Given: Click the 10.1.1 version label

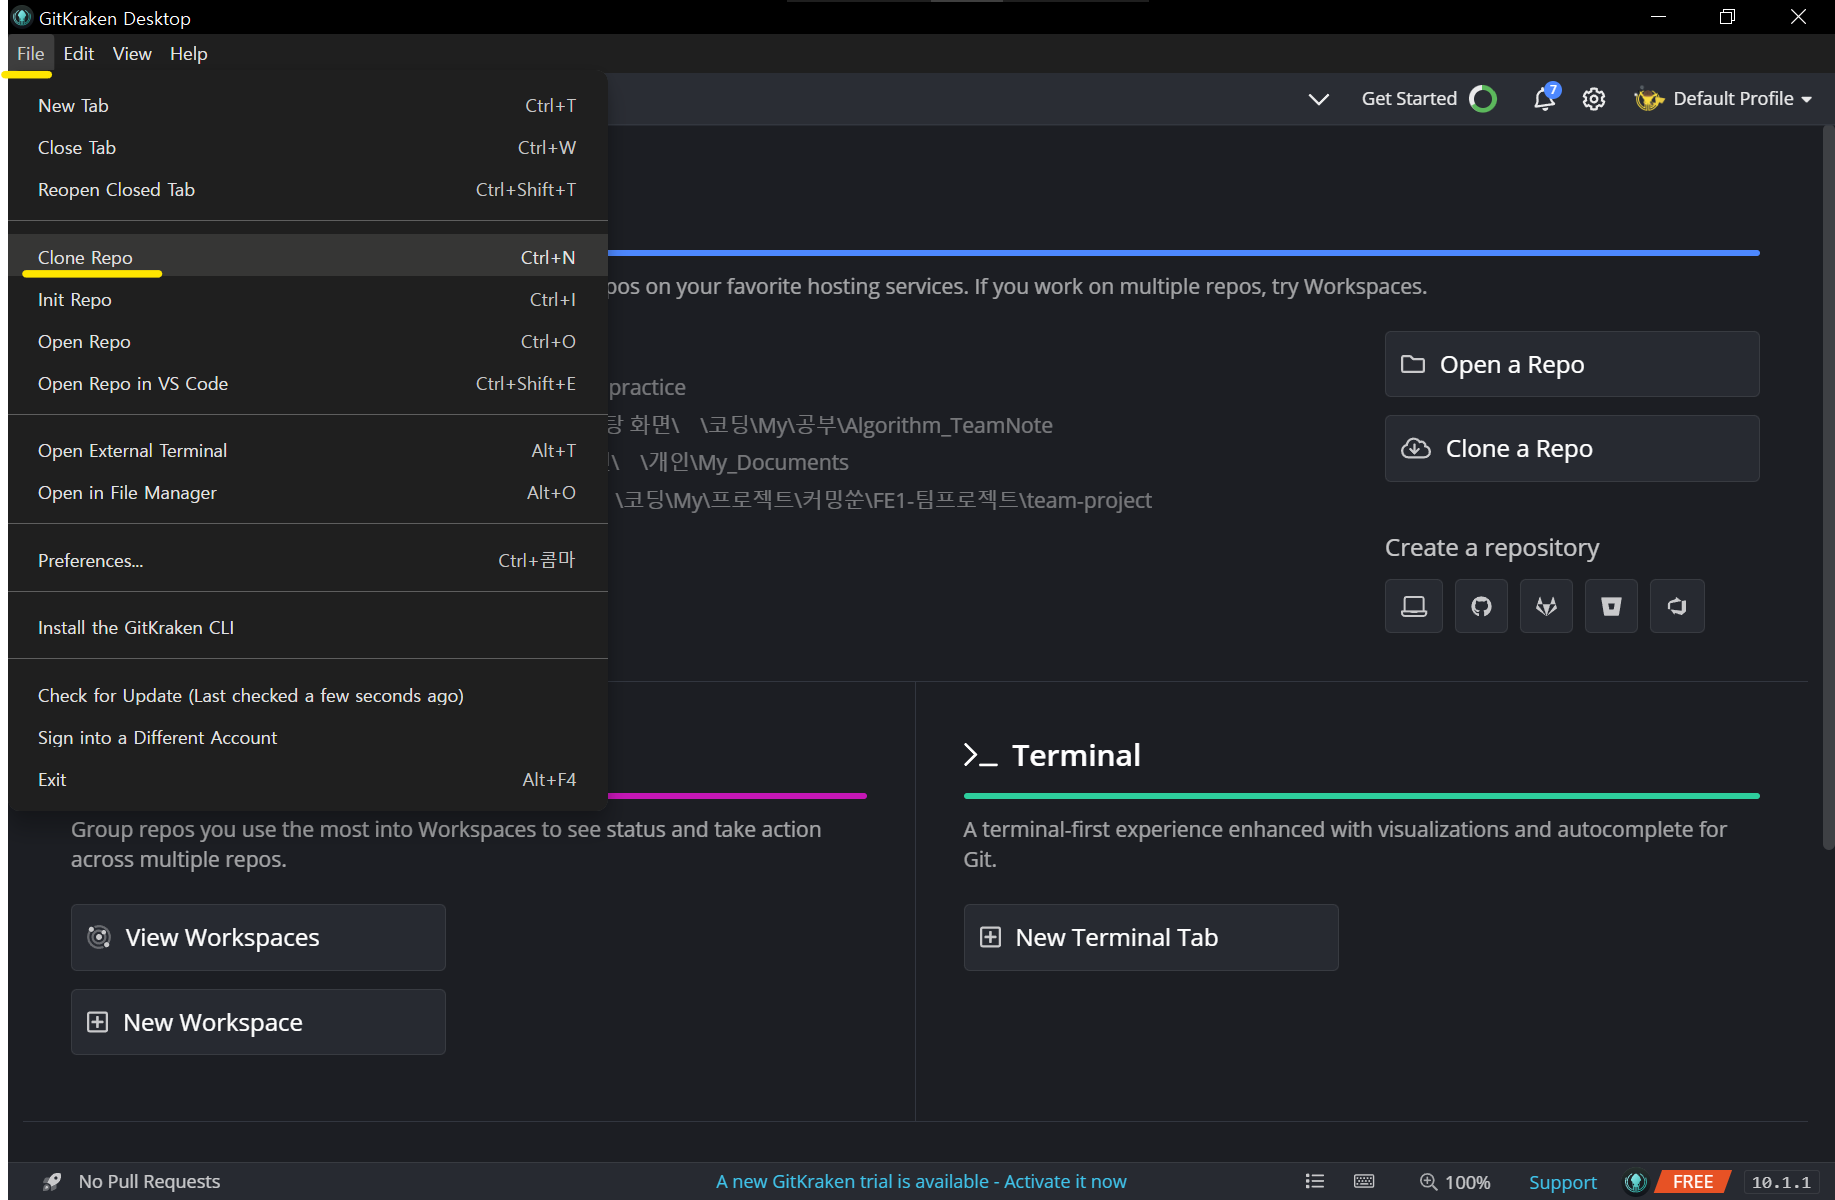Looking at the screenshot, I should point(1781,1182).
